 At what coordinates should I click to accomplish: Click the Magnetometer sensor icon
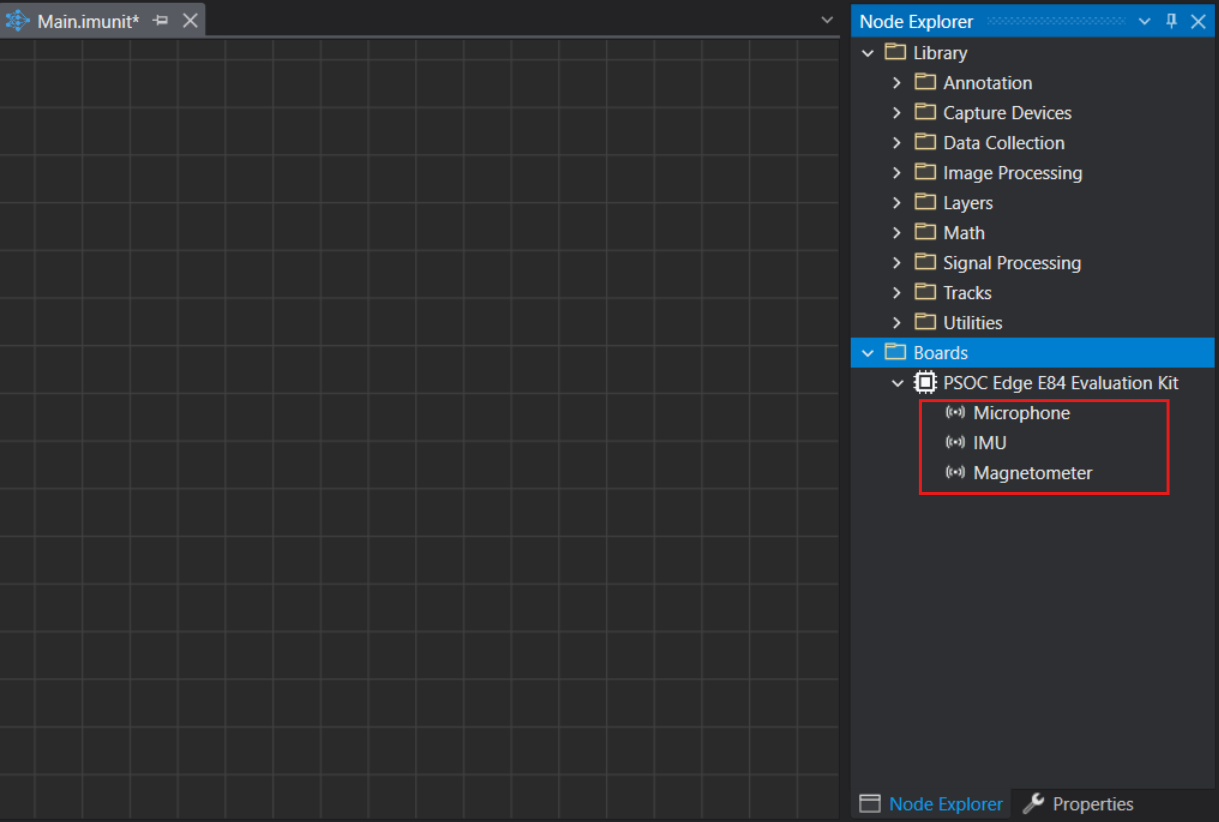coord(954,473)
